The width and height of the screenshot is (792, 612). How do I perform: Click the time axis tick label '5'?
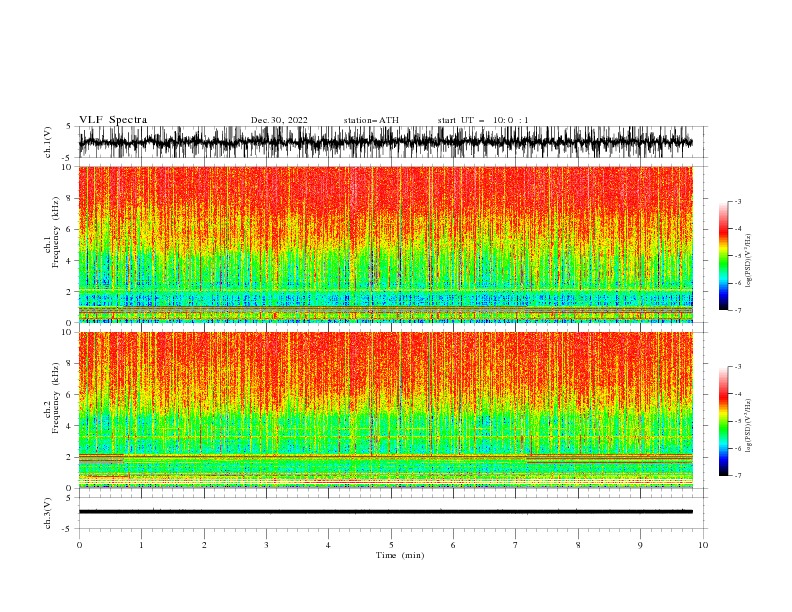(x=391, y=545)
